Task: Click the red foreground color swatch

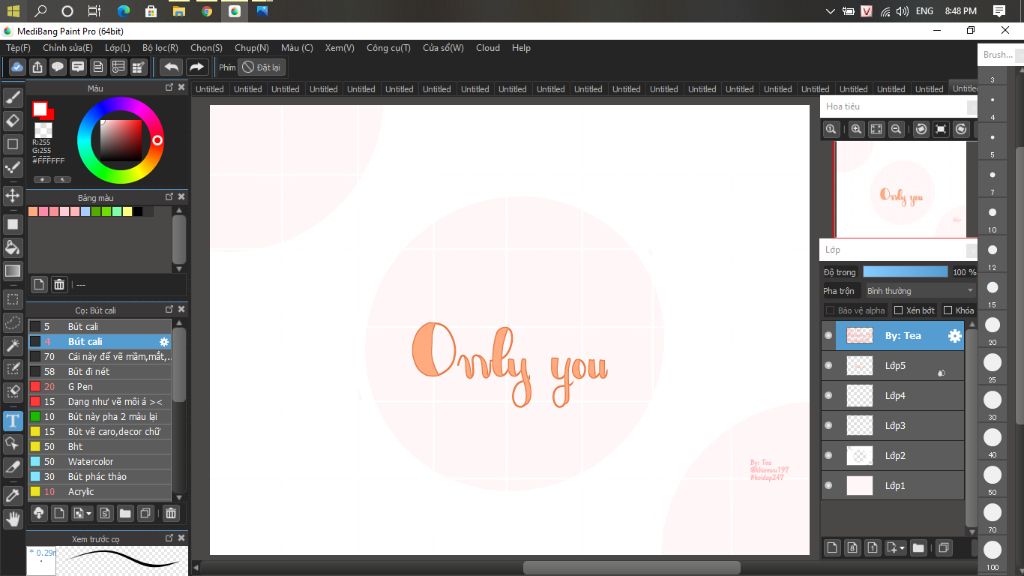Action: 40,108
